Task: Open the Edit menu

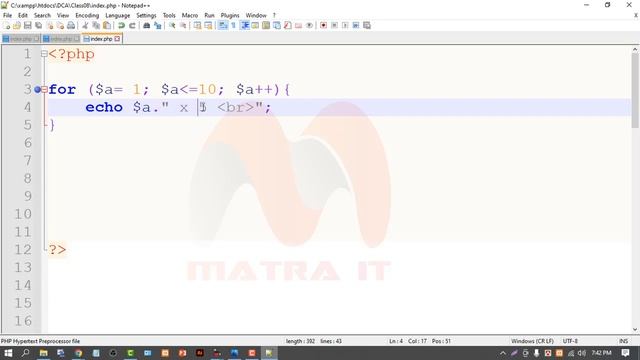Action: tap(23, 15)
